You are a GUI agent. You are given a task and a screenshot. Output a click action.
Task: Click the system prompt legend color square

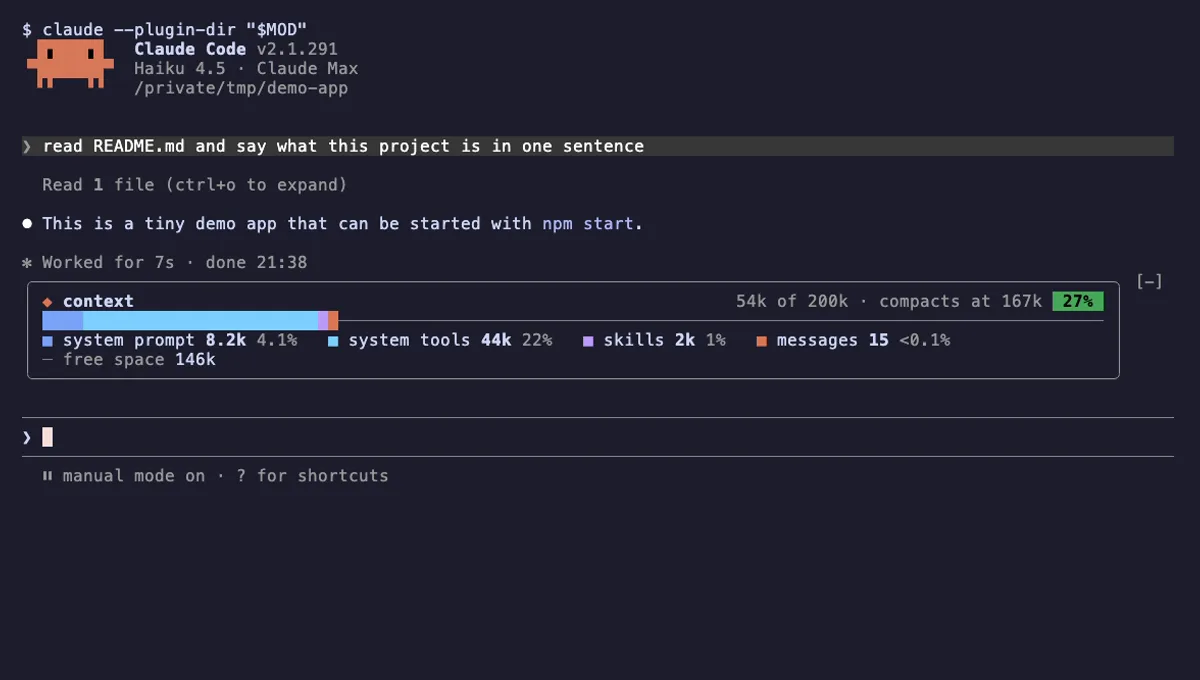[x=48, y=341]
